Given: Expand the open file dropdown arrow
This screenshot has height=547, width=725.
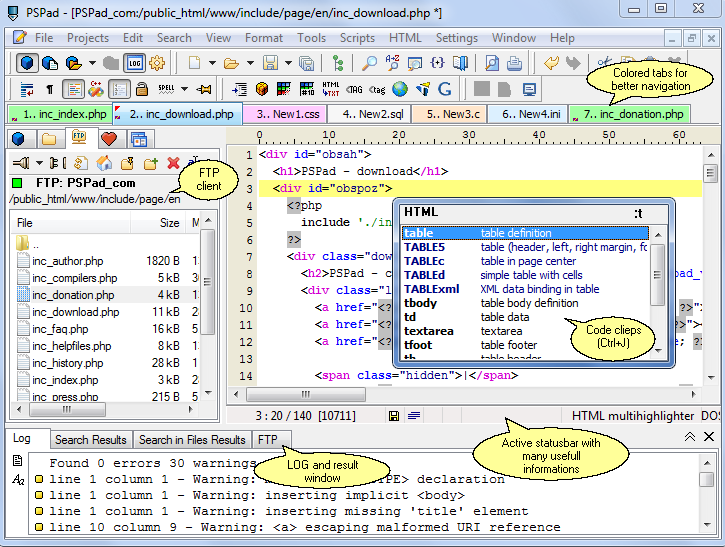Looking at the screenshot, I should pos(250,62).
